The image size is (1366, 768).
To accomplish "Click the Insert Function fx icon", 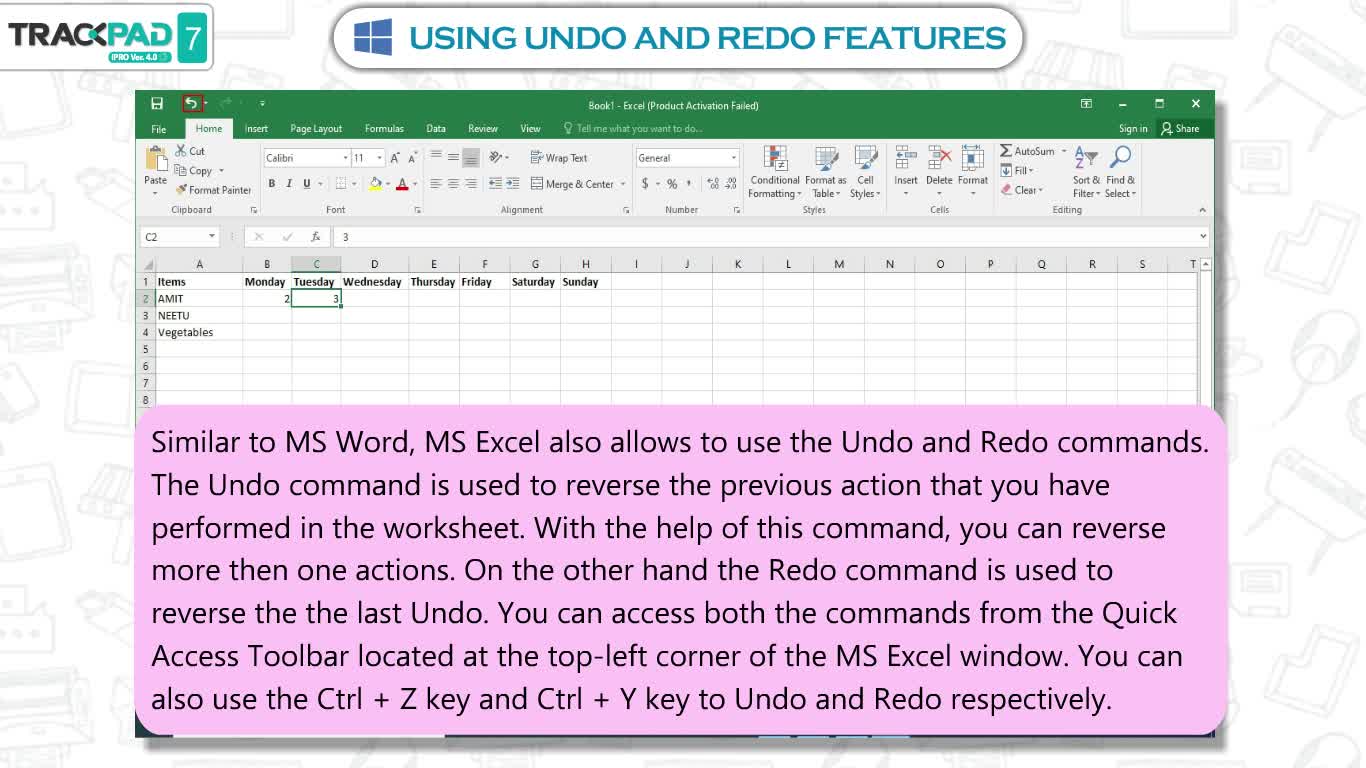I will [315, 237].
